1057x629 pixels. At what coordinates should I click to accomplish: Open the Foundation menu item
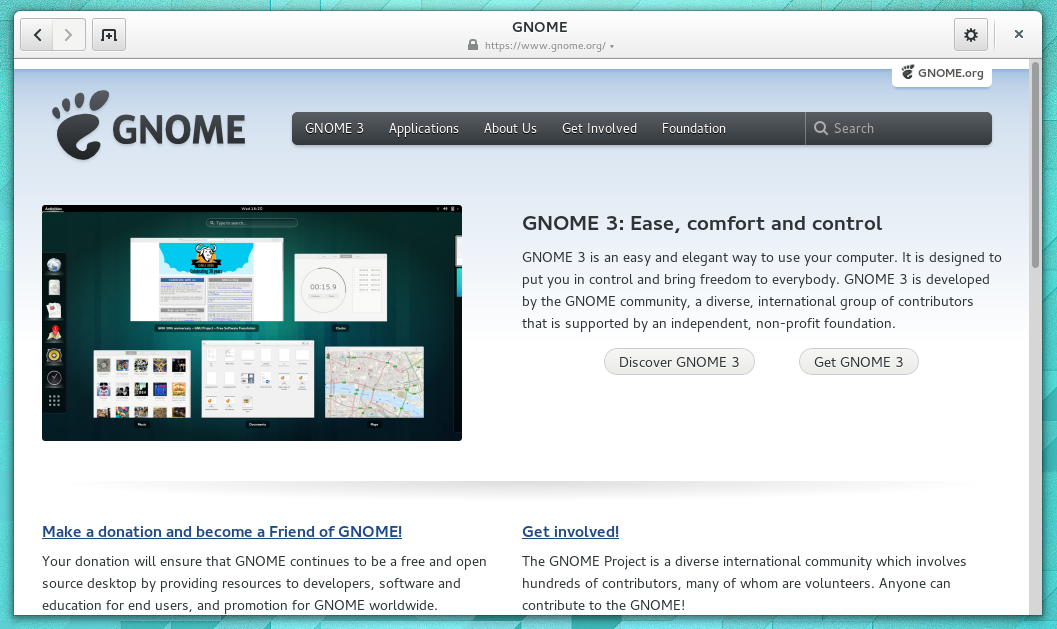[x=694, y=128]
